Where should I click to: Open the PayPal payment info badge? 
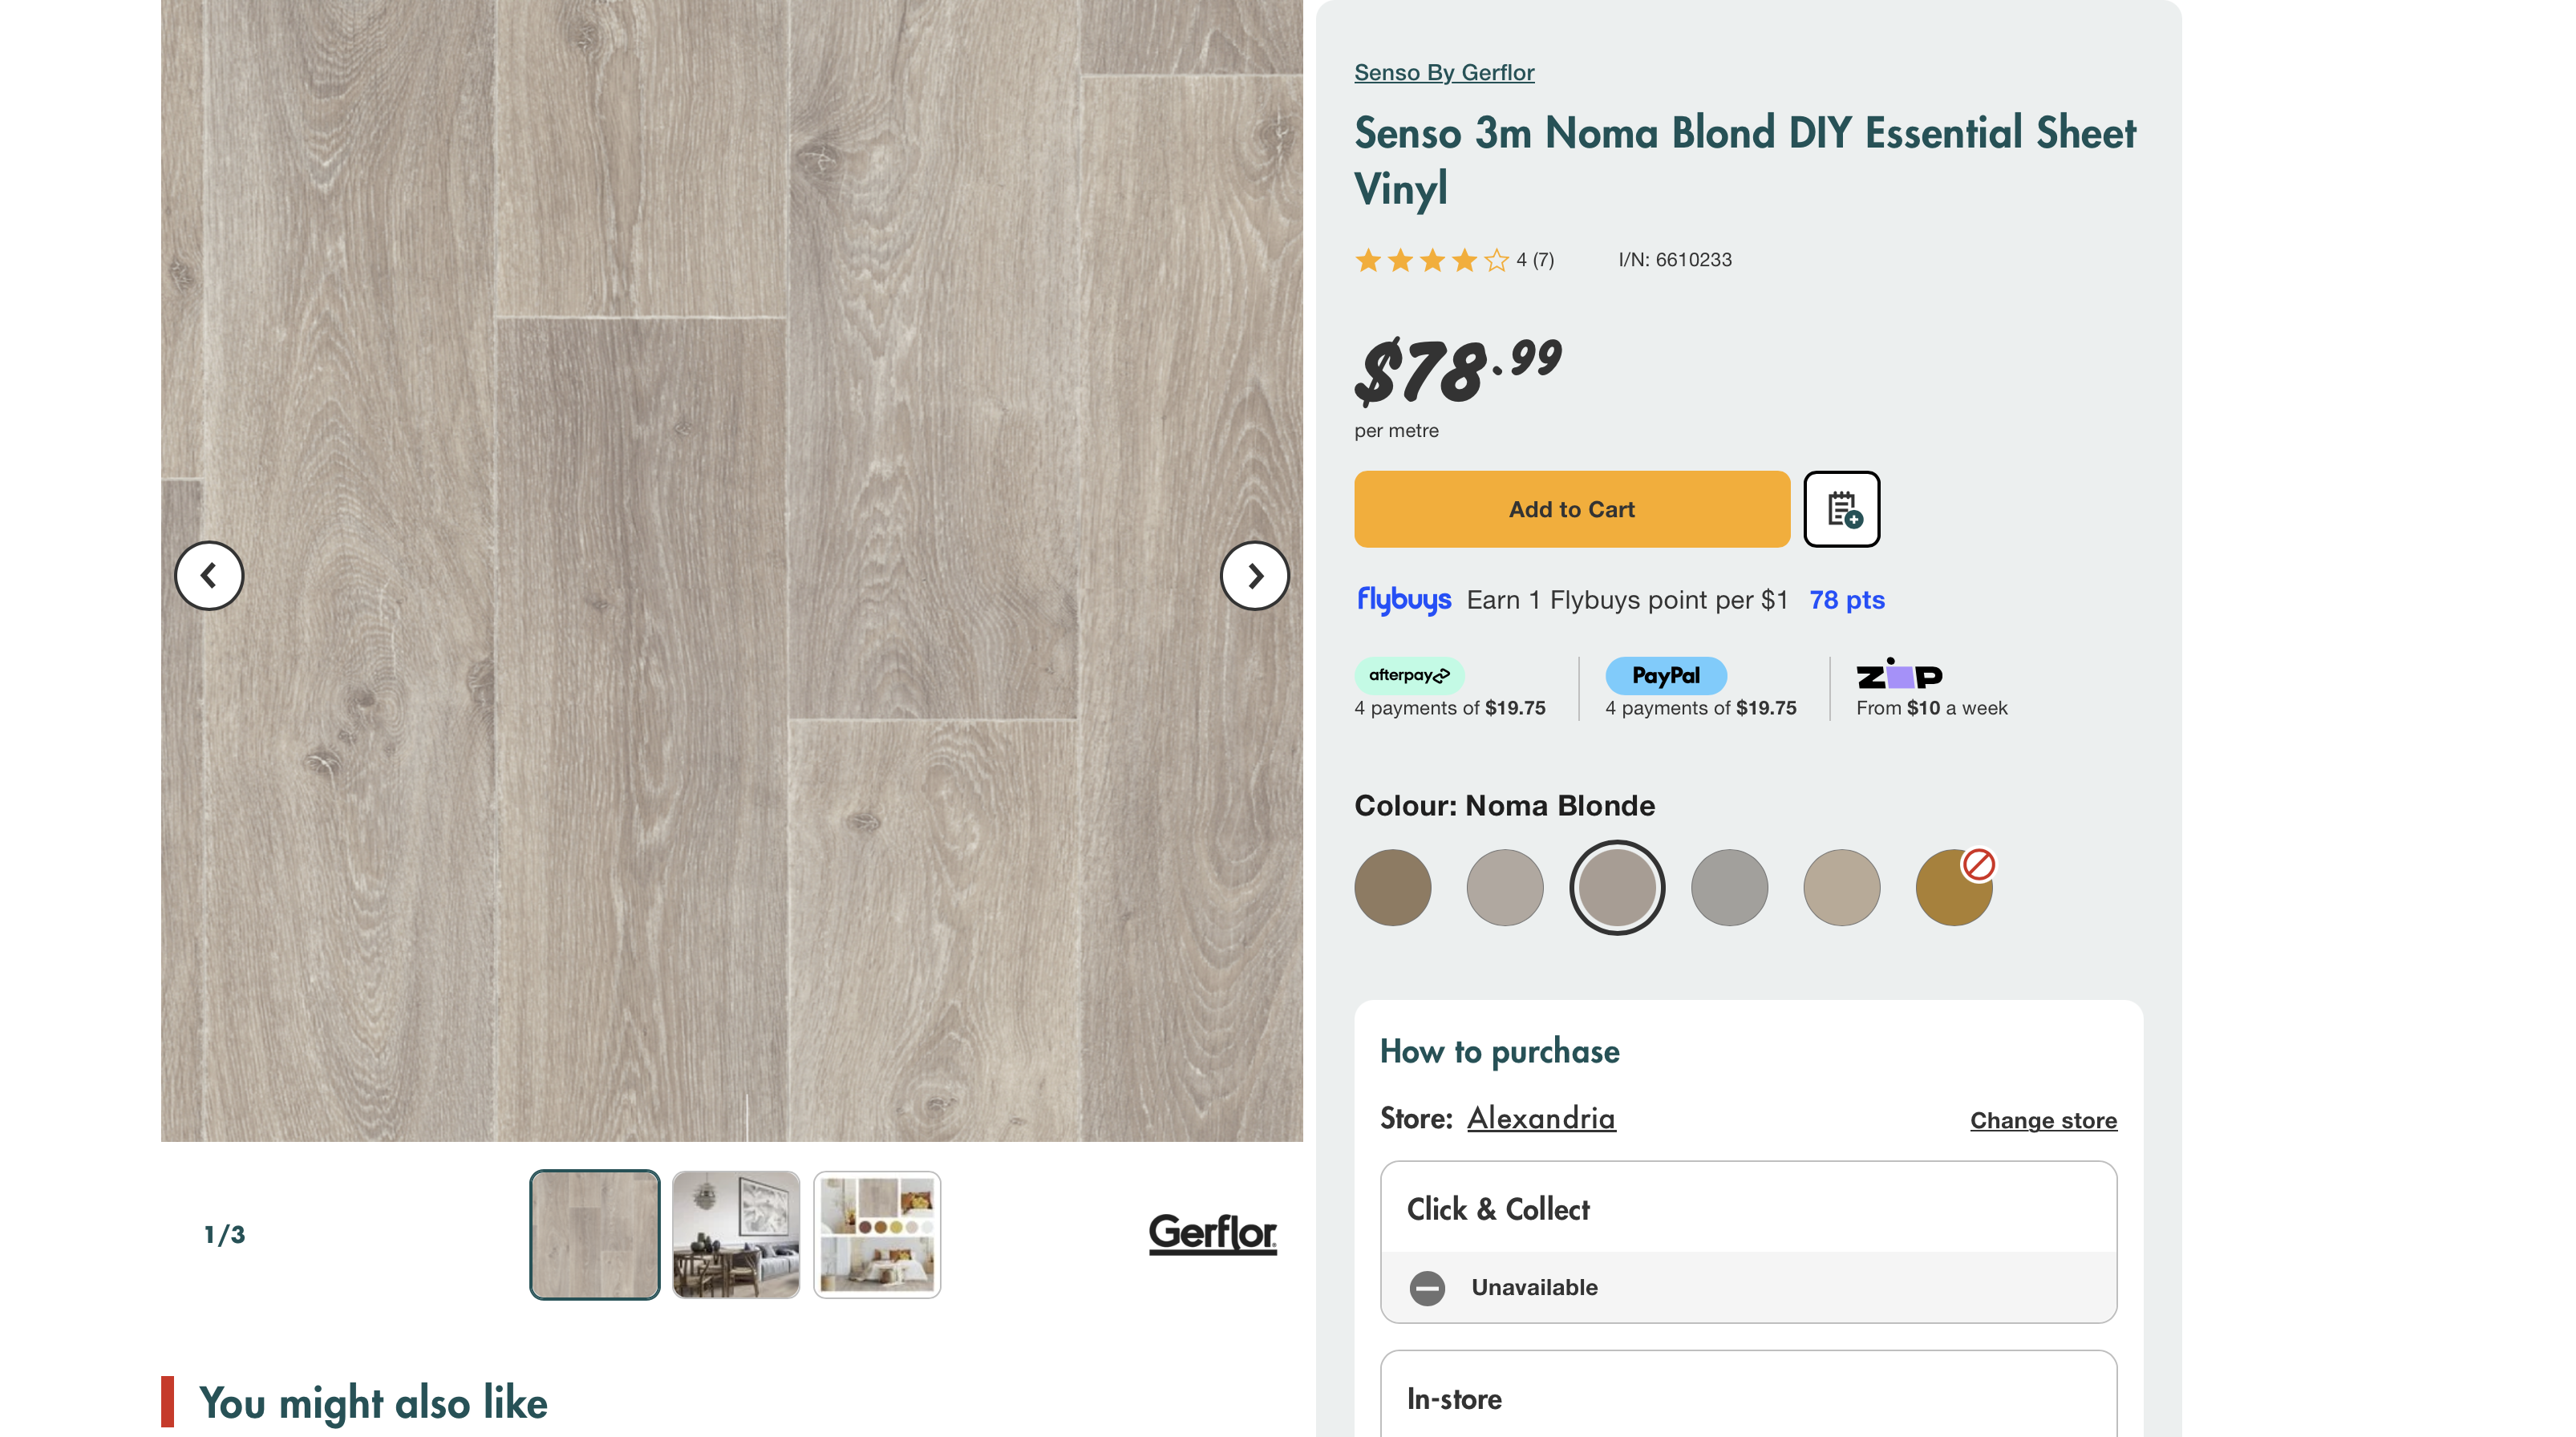[x=1665, y=676]
